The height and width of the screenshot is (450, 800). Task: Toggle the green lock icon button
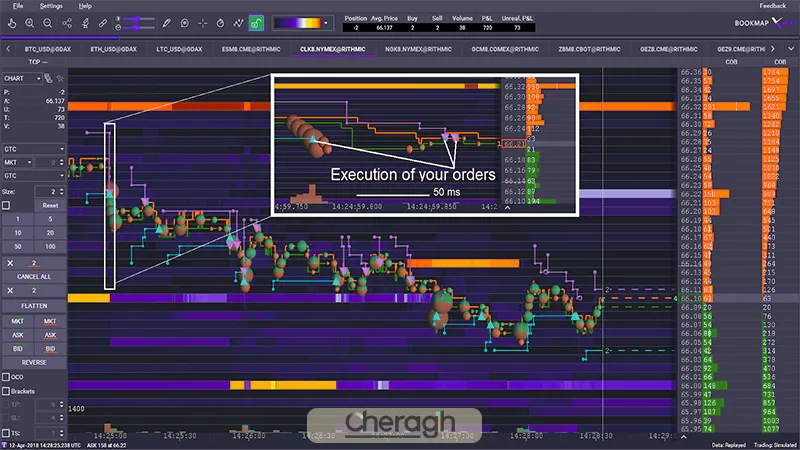pyautogui.click(x=255, y=21)
